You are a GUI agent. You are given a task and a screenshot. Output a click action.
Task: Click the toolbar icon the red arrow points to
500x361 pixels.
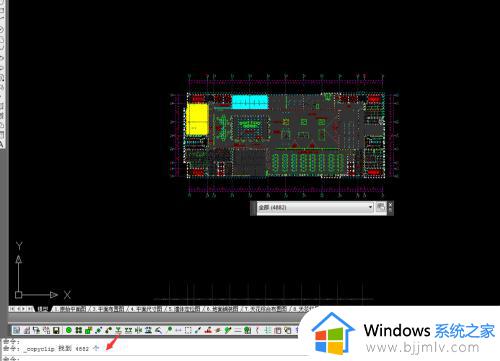click(x=118, y=330)
